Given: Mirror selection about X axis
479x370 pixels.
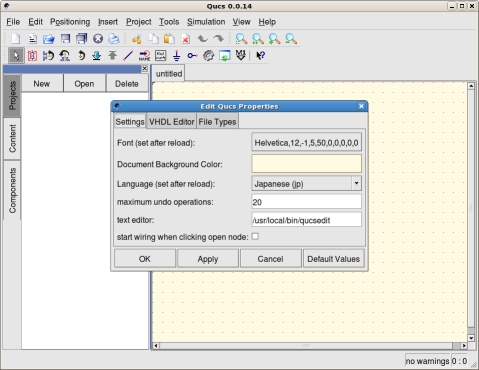Looking at the screenshot, I should click(49, 55).
